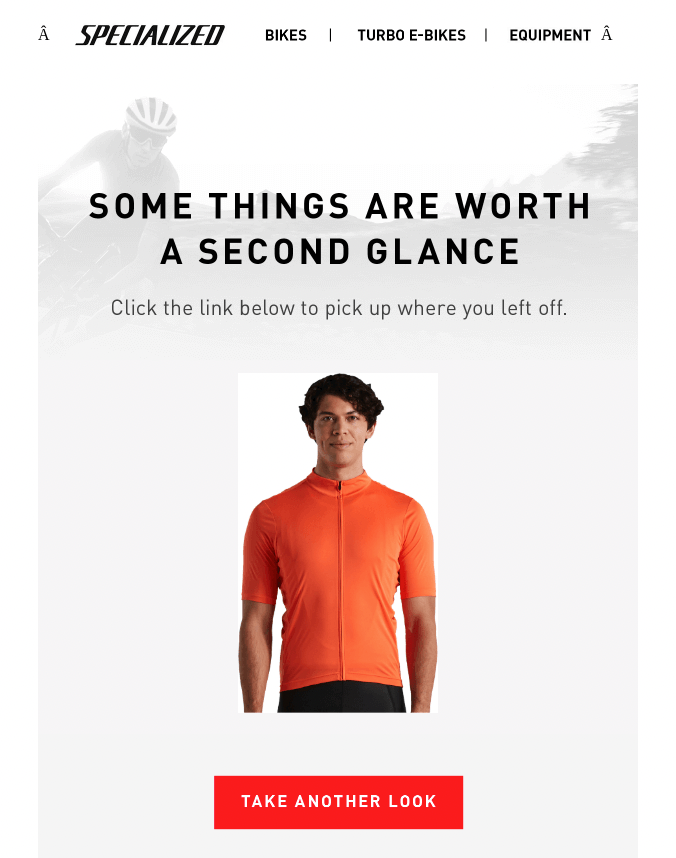The image size is (676, 858).
Task: Click the black shorts in product photo
Action: (x=342, y=698)
